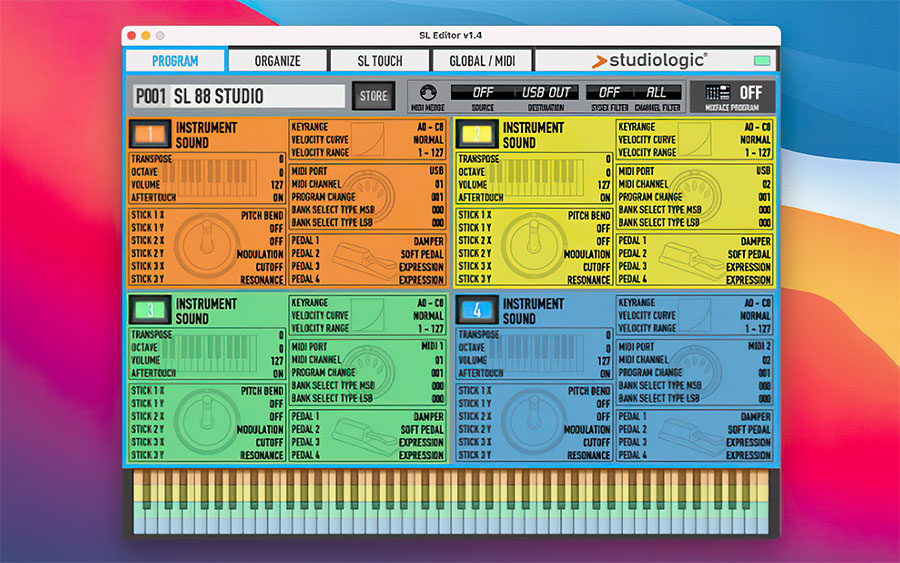Click zone 3 mini keyboard graphic
This screenshot has width=900, height=563.
[210, 354]
